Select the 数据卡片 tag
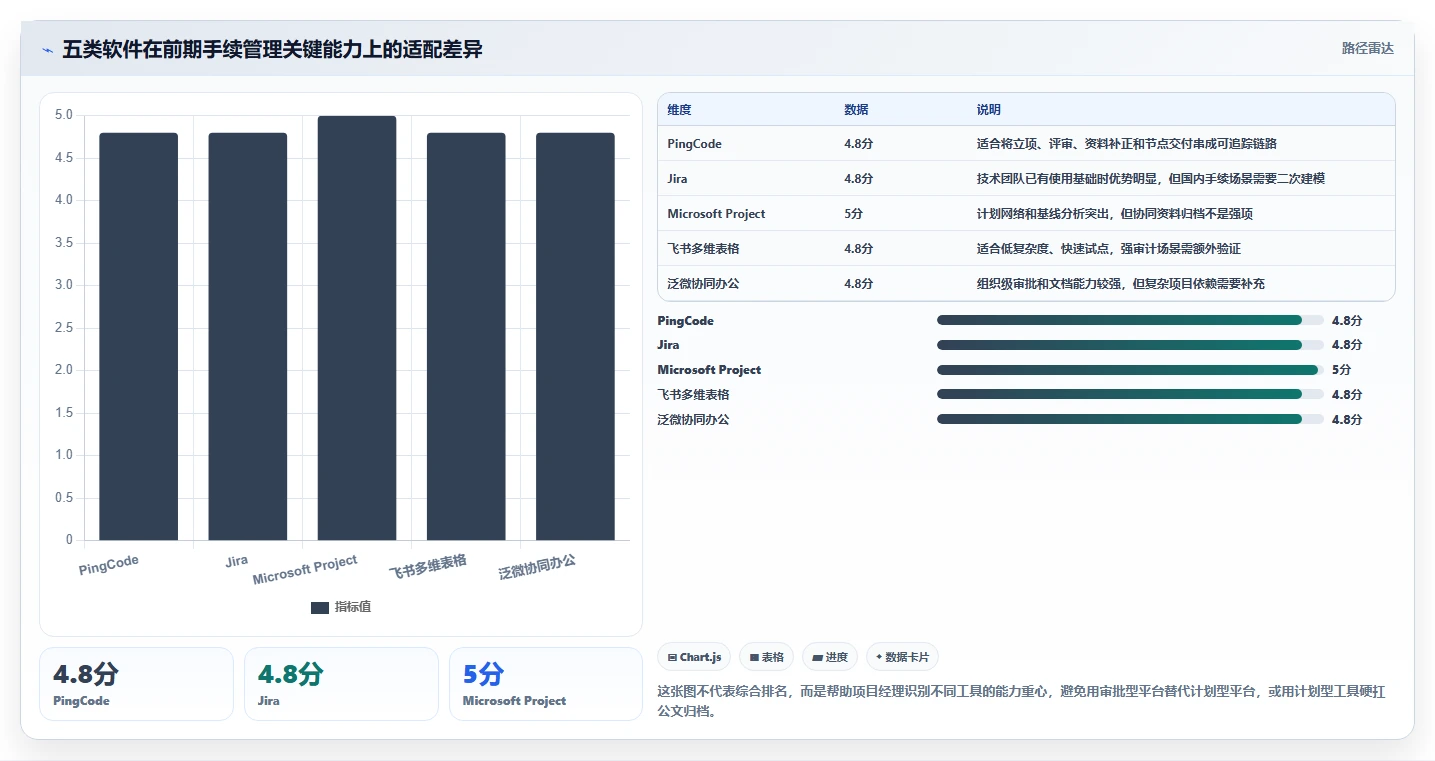Screen dimensions: 1435x761 902,657
